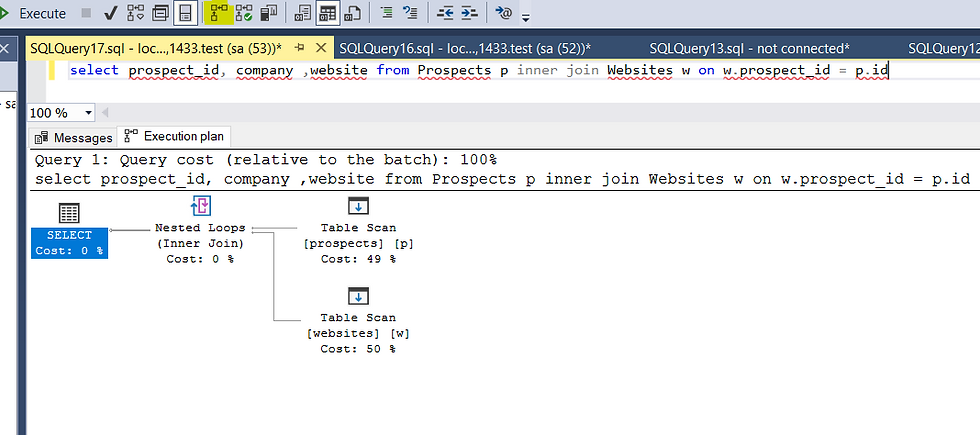Screen dimensions: 980x435
Task: Select Results to Grid output
Action: [328, 13]
